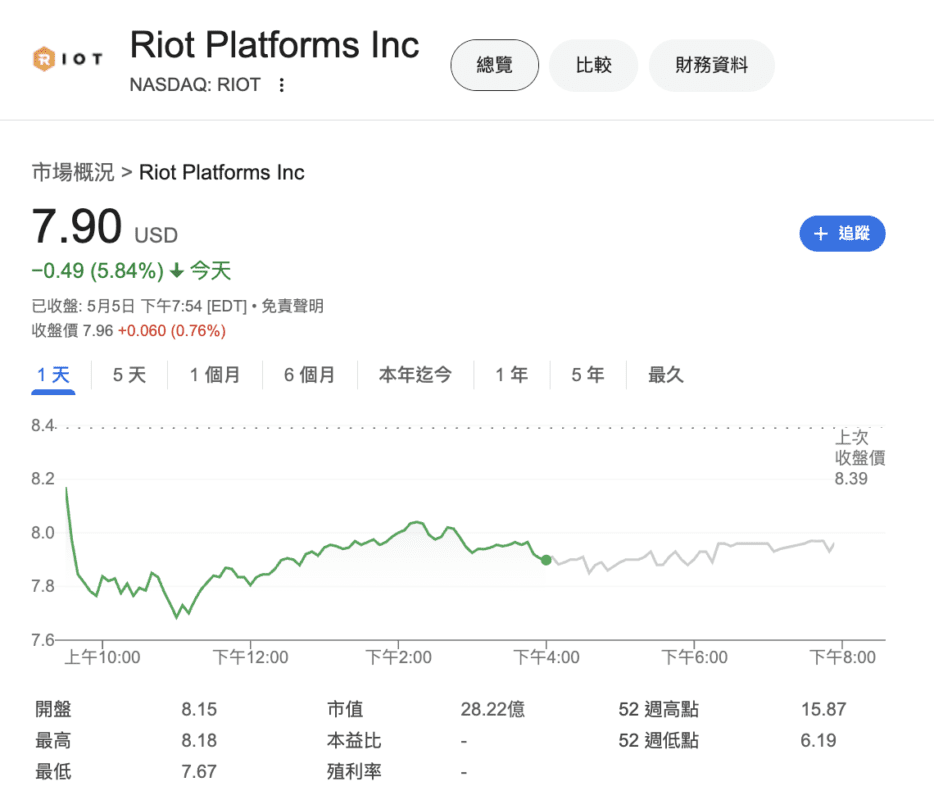This screenshot has width=934, height=800.
Task: Click the NASDAQ: RIOT ticker text
Action: tap(195, 85)
